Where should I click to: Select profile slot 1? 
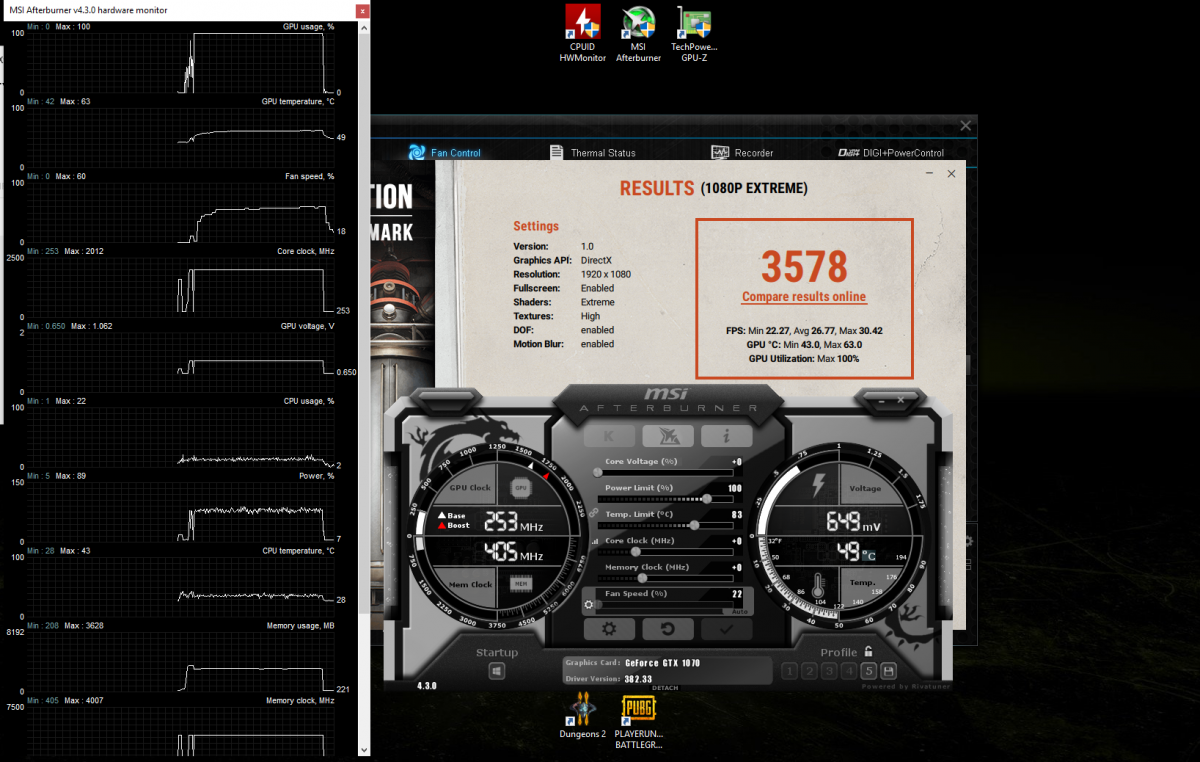pos(789,670)
